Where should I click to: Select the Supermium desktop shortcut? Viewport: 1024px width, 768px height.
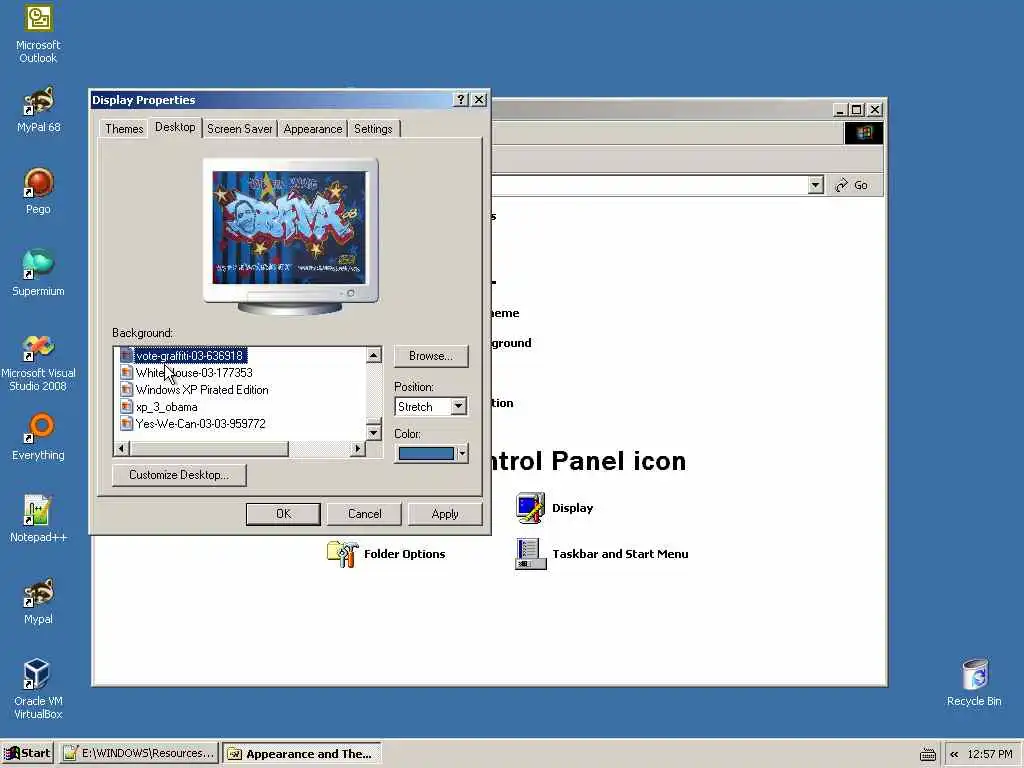pyautogui.click(x=38, y=273)
